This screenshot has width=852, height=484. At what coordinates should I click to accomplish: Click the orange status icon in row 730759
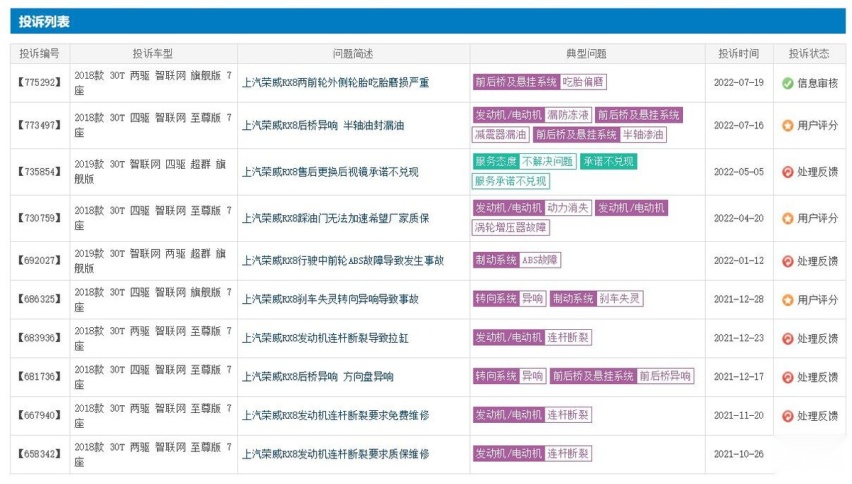coord(787,218)
